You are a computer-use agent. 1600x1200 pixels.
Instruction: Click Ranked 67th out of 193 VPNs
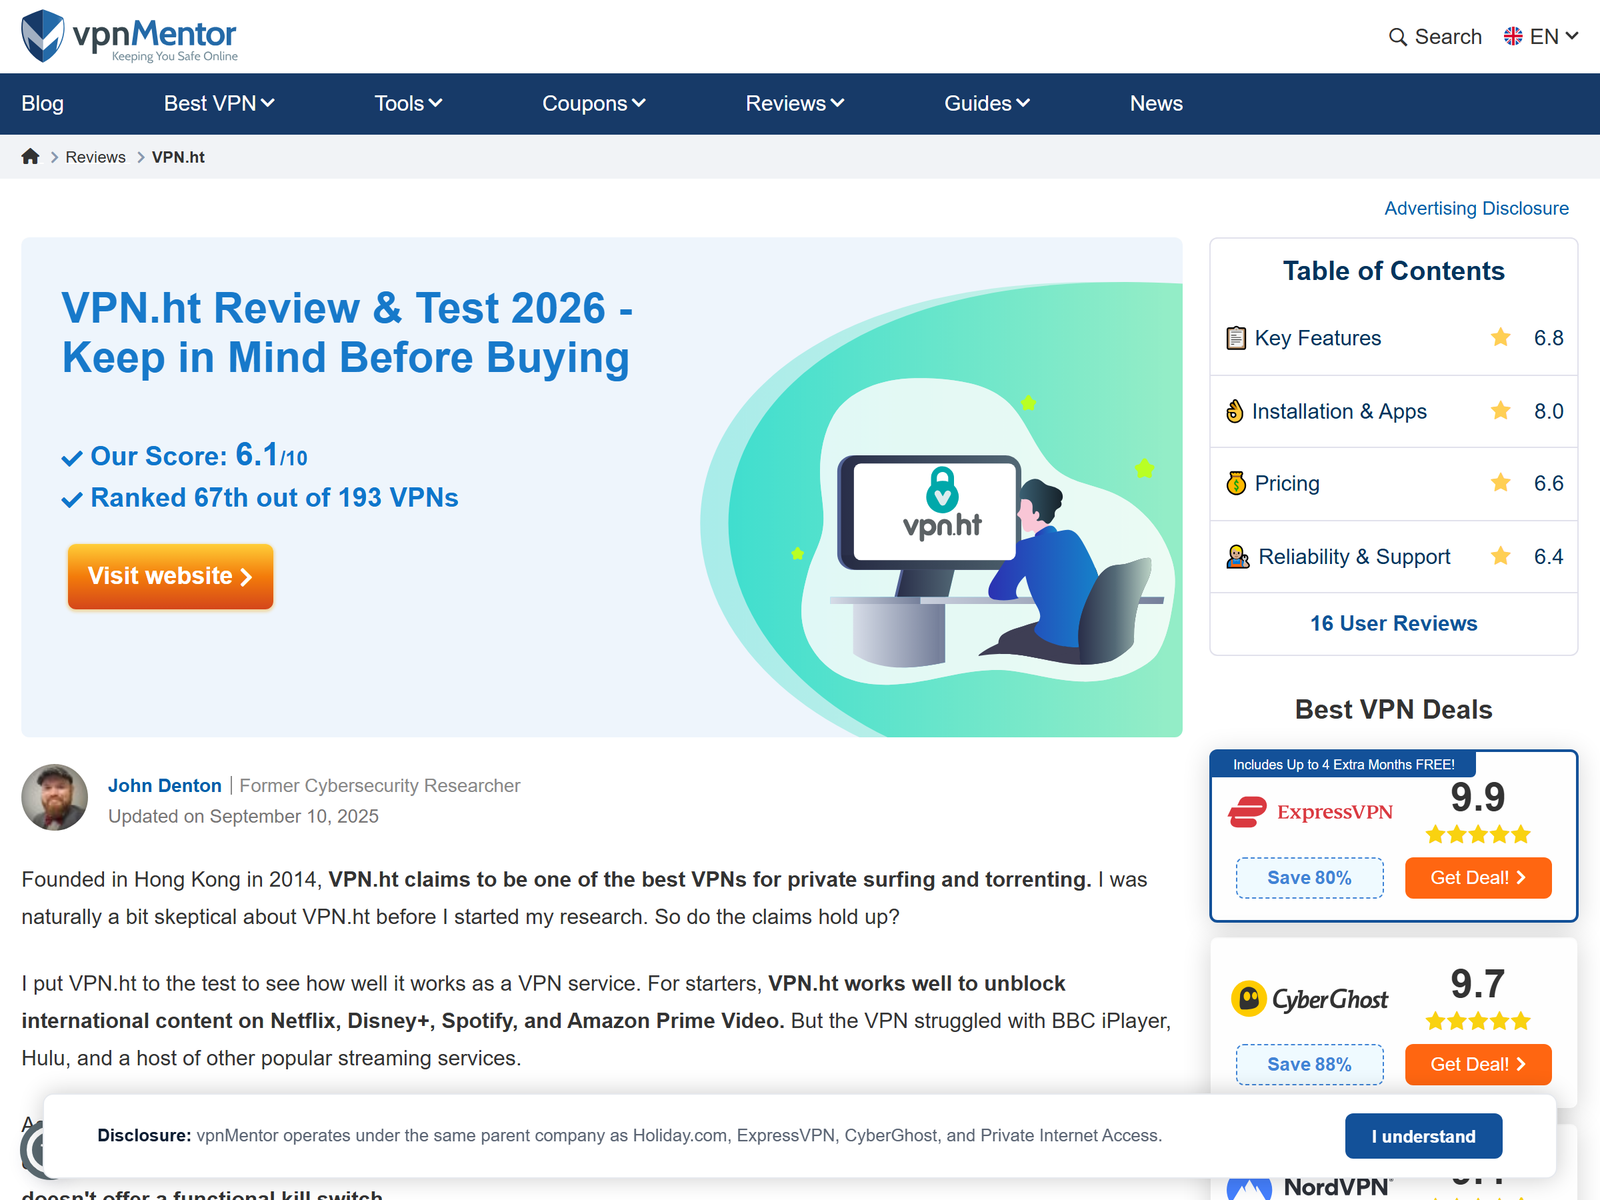[274, 498]
